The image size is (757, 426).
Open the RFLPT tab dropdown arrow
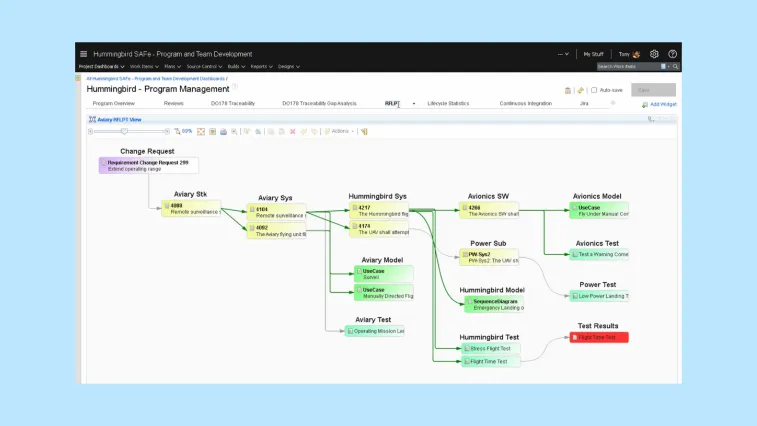click(x=414, y=104)
